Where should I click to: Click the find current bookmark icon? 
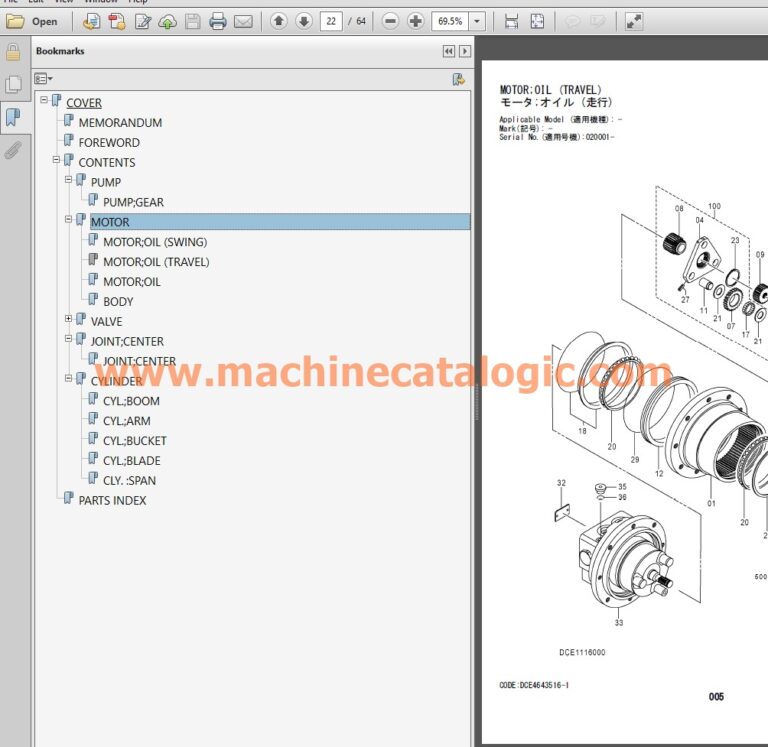tap(458, 79)
